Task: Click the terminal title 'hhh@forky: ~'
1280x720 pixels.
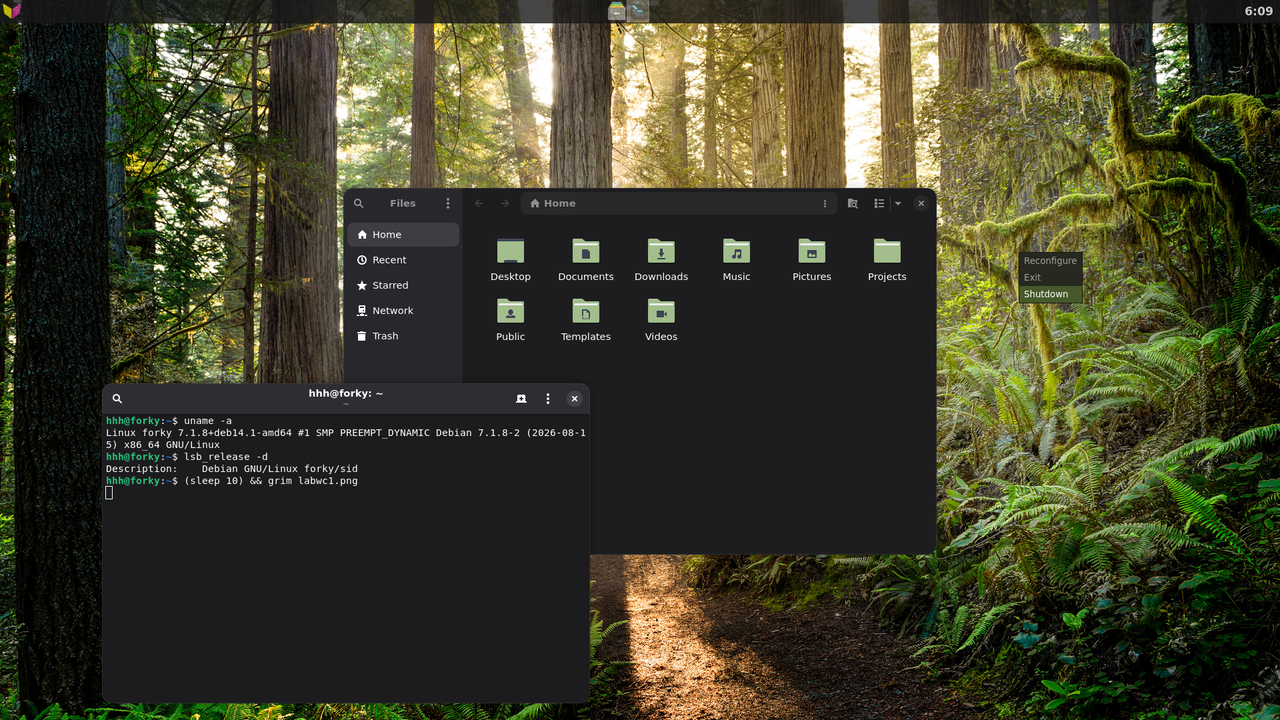Action: pyautogui.click(x=346, y=394)
